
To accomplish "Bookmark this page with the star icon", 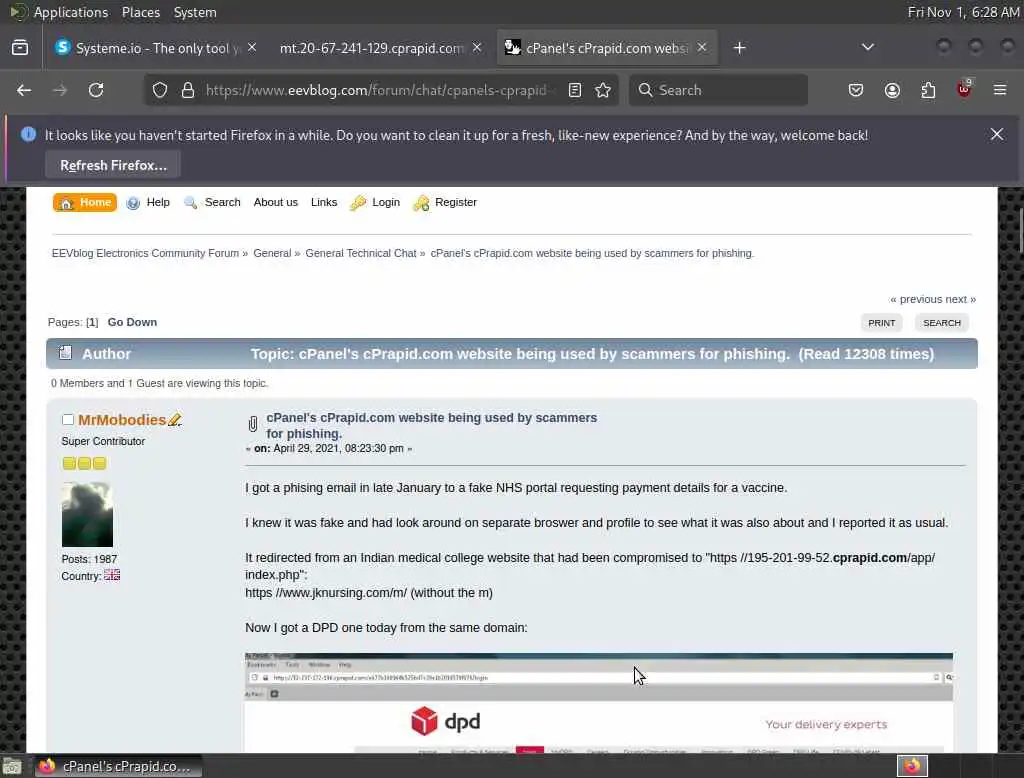I will coord(603,90).
